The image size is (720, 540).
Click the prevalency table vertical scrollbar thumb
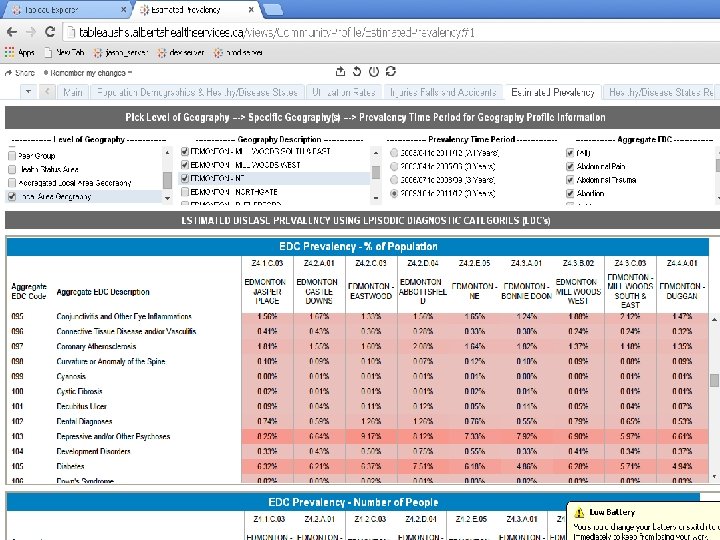coord(714,380)
